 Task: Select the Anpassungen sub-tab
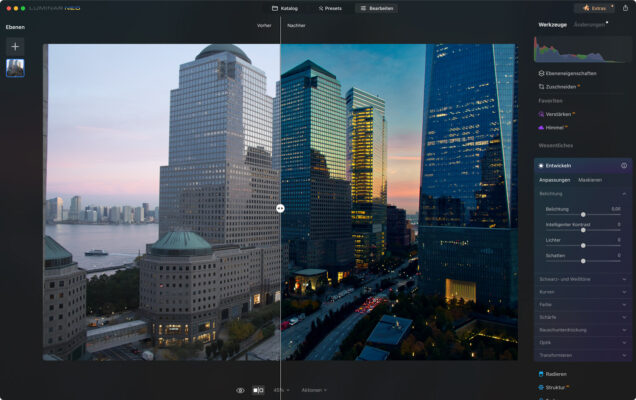[554, 180]
